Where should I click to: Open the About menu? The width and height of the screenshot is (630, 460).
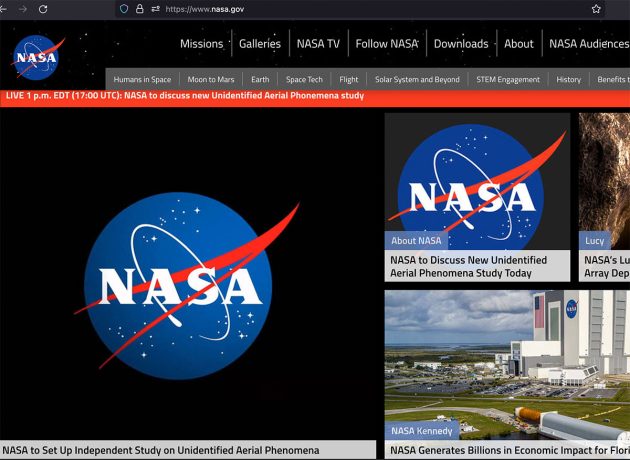(x=519, y=44)
